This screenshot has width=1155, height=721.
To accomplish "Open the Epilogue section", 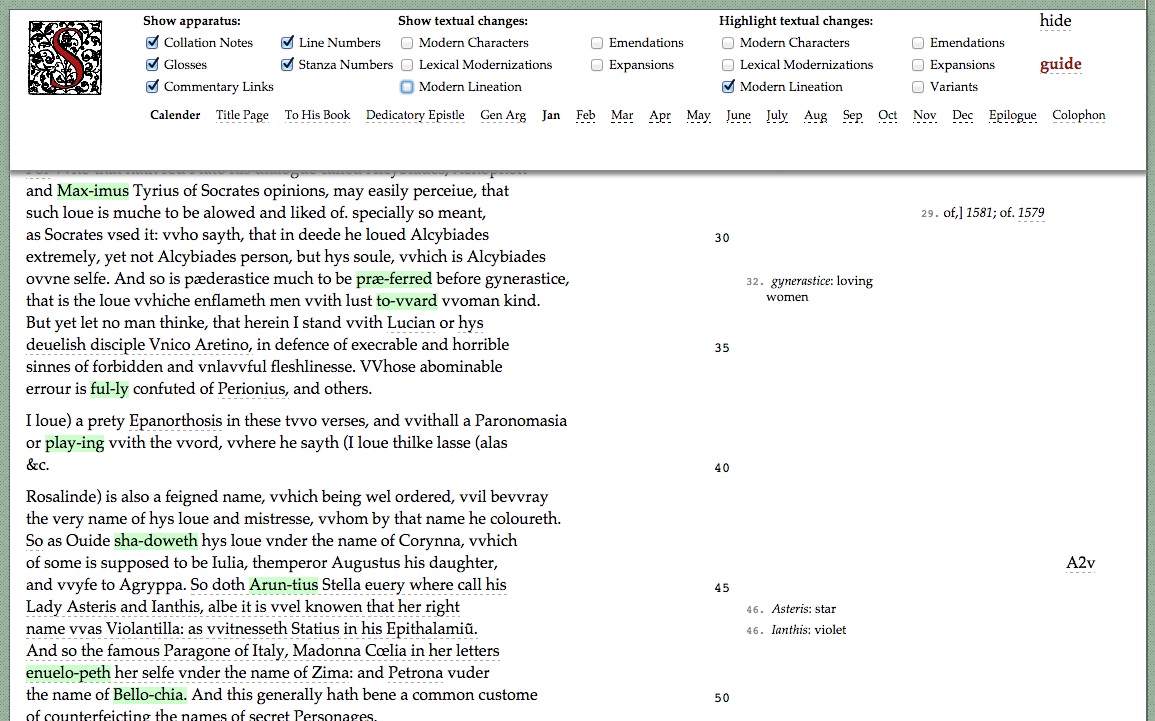I will tap(1012, 115).
